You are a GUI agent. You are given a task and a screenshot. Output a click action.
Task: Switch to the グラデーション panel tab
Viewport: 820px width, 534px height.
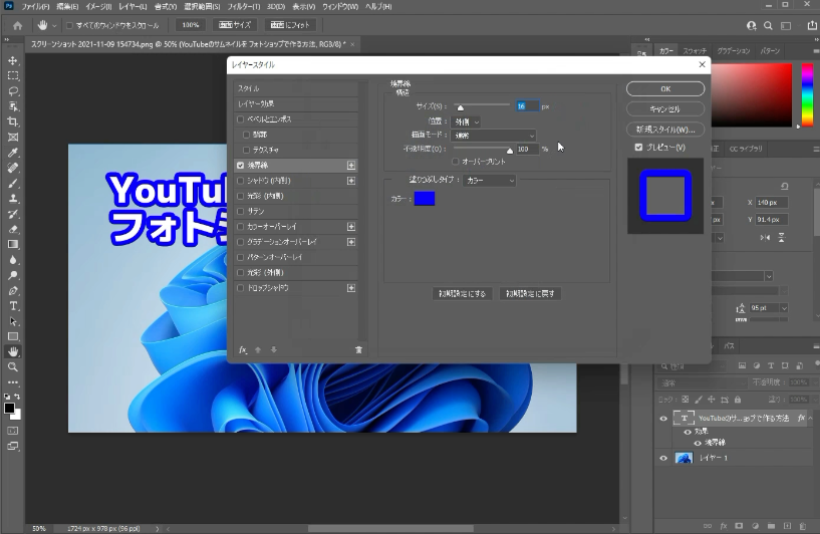[x=733, y=51]
